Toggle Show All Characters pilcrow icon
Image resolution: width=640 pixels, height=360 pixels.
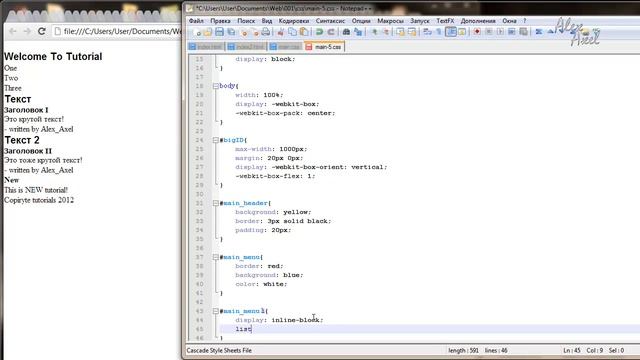tap(439, 32)
